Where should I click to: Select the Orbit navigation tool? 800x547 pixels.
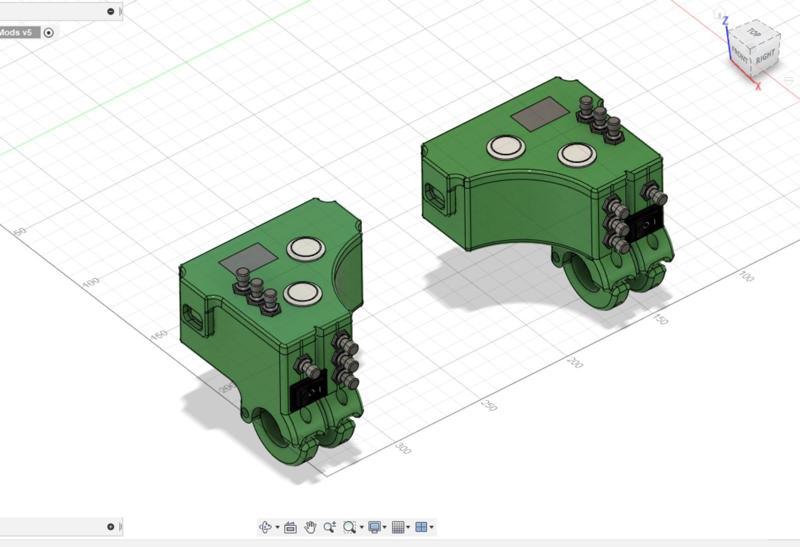pos(265,527)
